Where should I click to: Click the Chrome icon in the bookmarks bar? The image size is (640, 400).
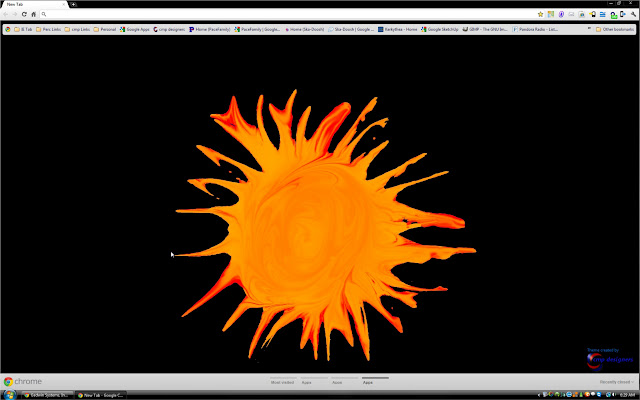pyautogui.click(x=8, y=29)
